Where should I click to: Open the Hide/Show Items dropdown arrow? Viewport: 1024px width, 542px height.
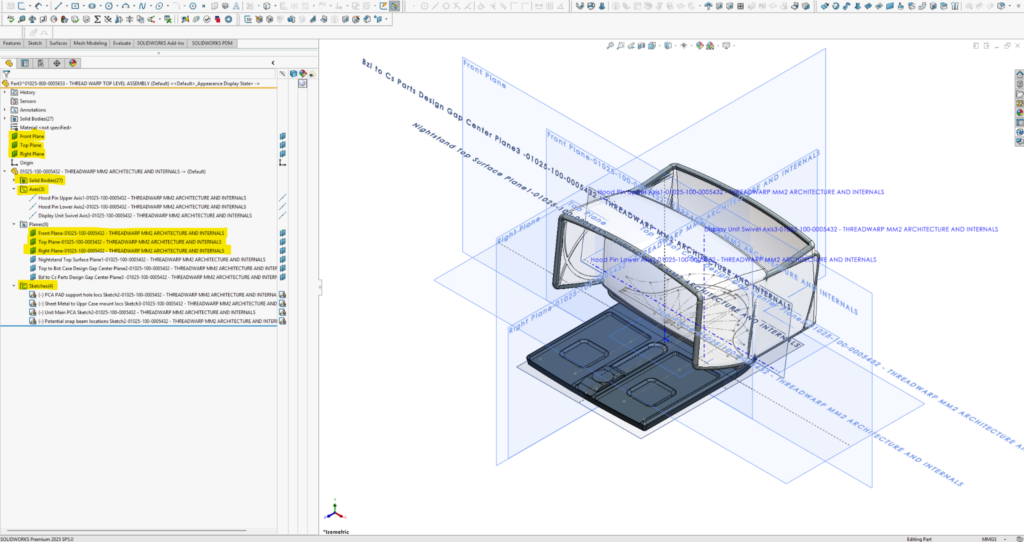(692, 46)
